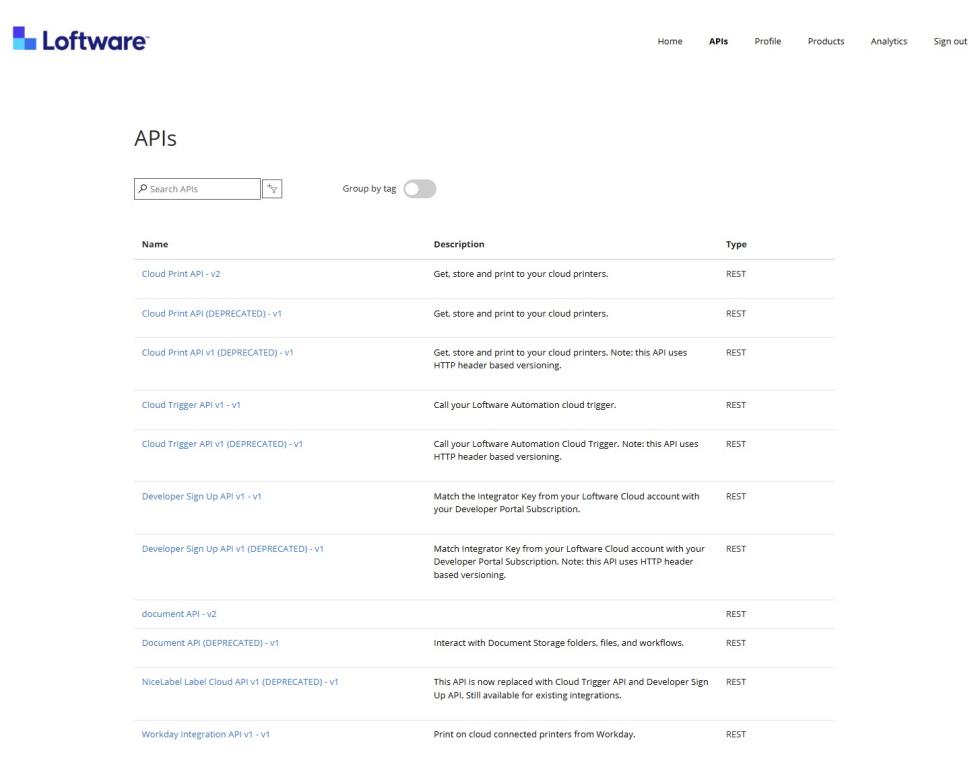Open document API - v2 link
The image size is (976, 779).
[x=180, y=614]
